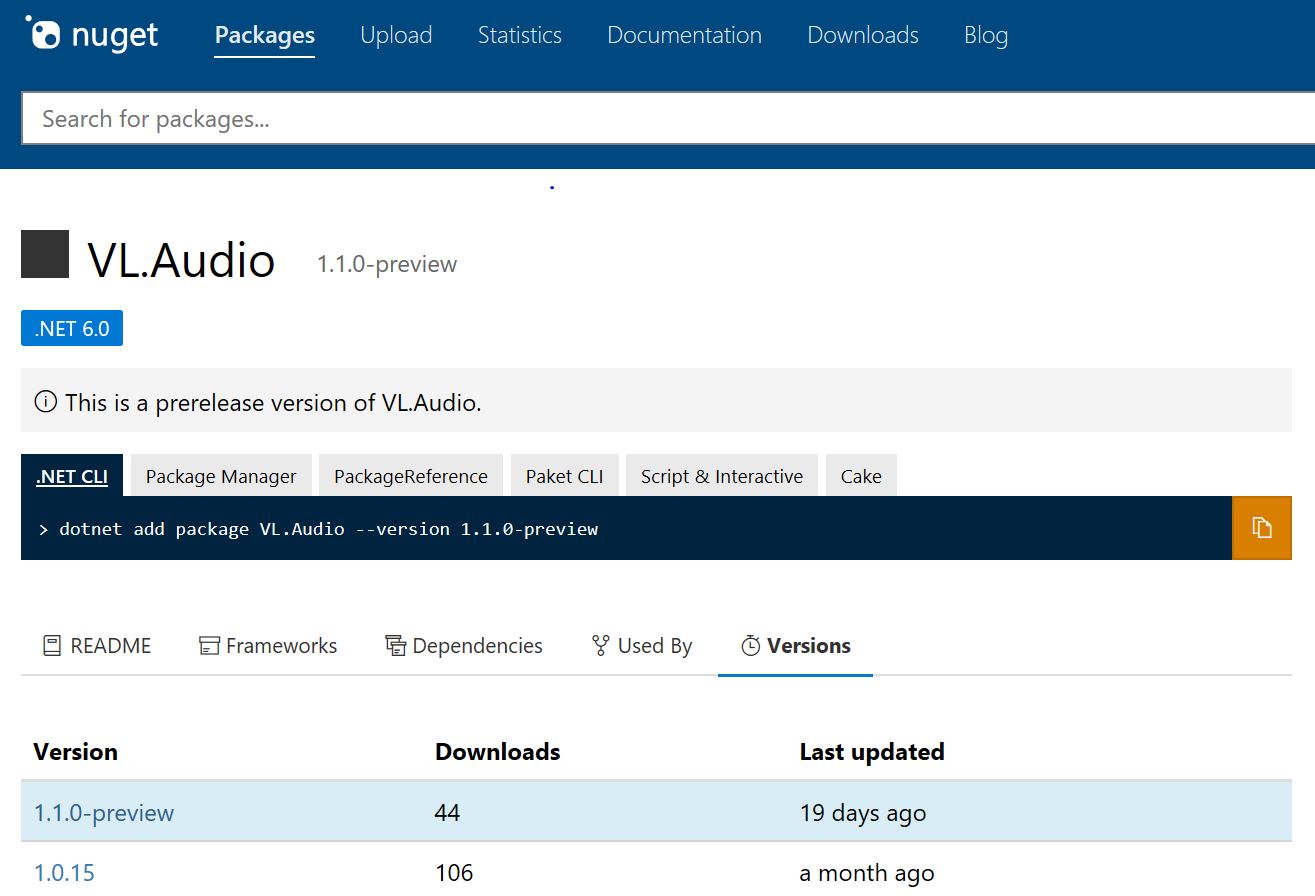Open the Used By tab
This screenshot has width=1315, height=896.
[642, 646]
